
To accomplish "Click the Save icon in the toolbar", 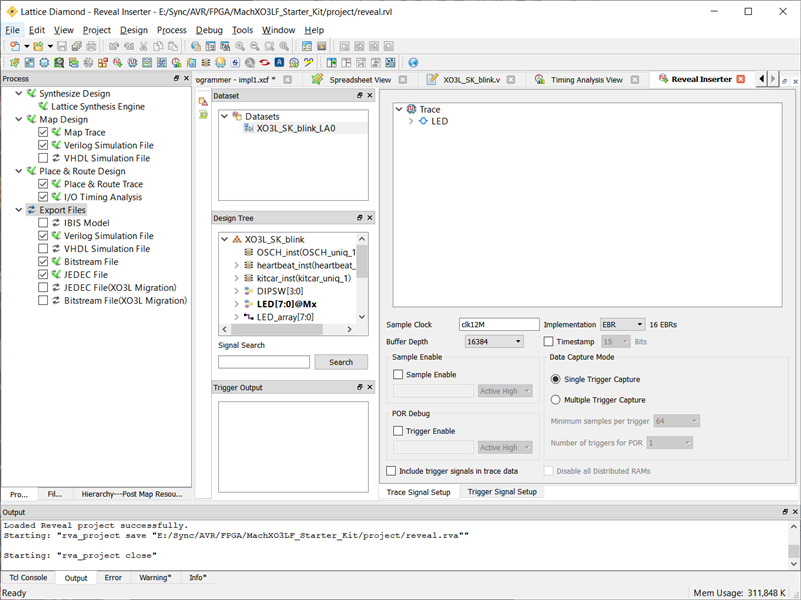I will (x=62, y=46).
